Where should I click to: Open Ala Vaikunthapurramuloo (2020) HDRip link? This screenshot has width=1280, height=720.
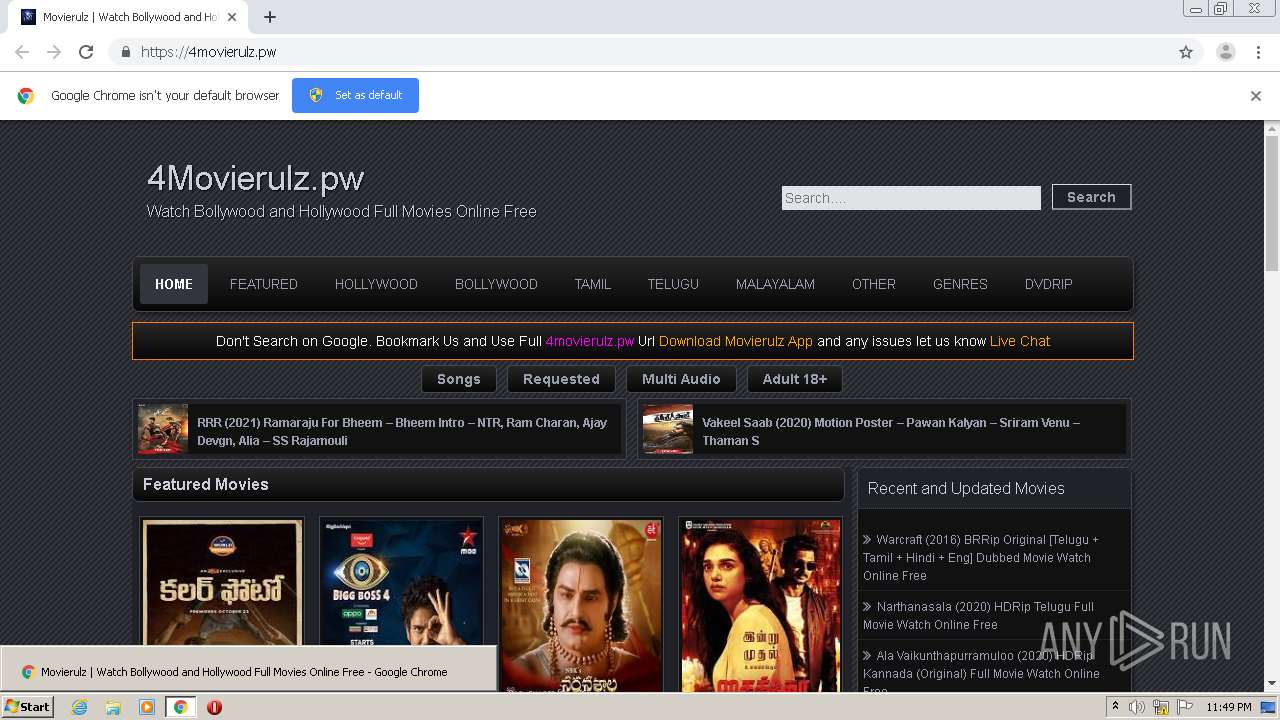coord(982,673)
